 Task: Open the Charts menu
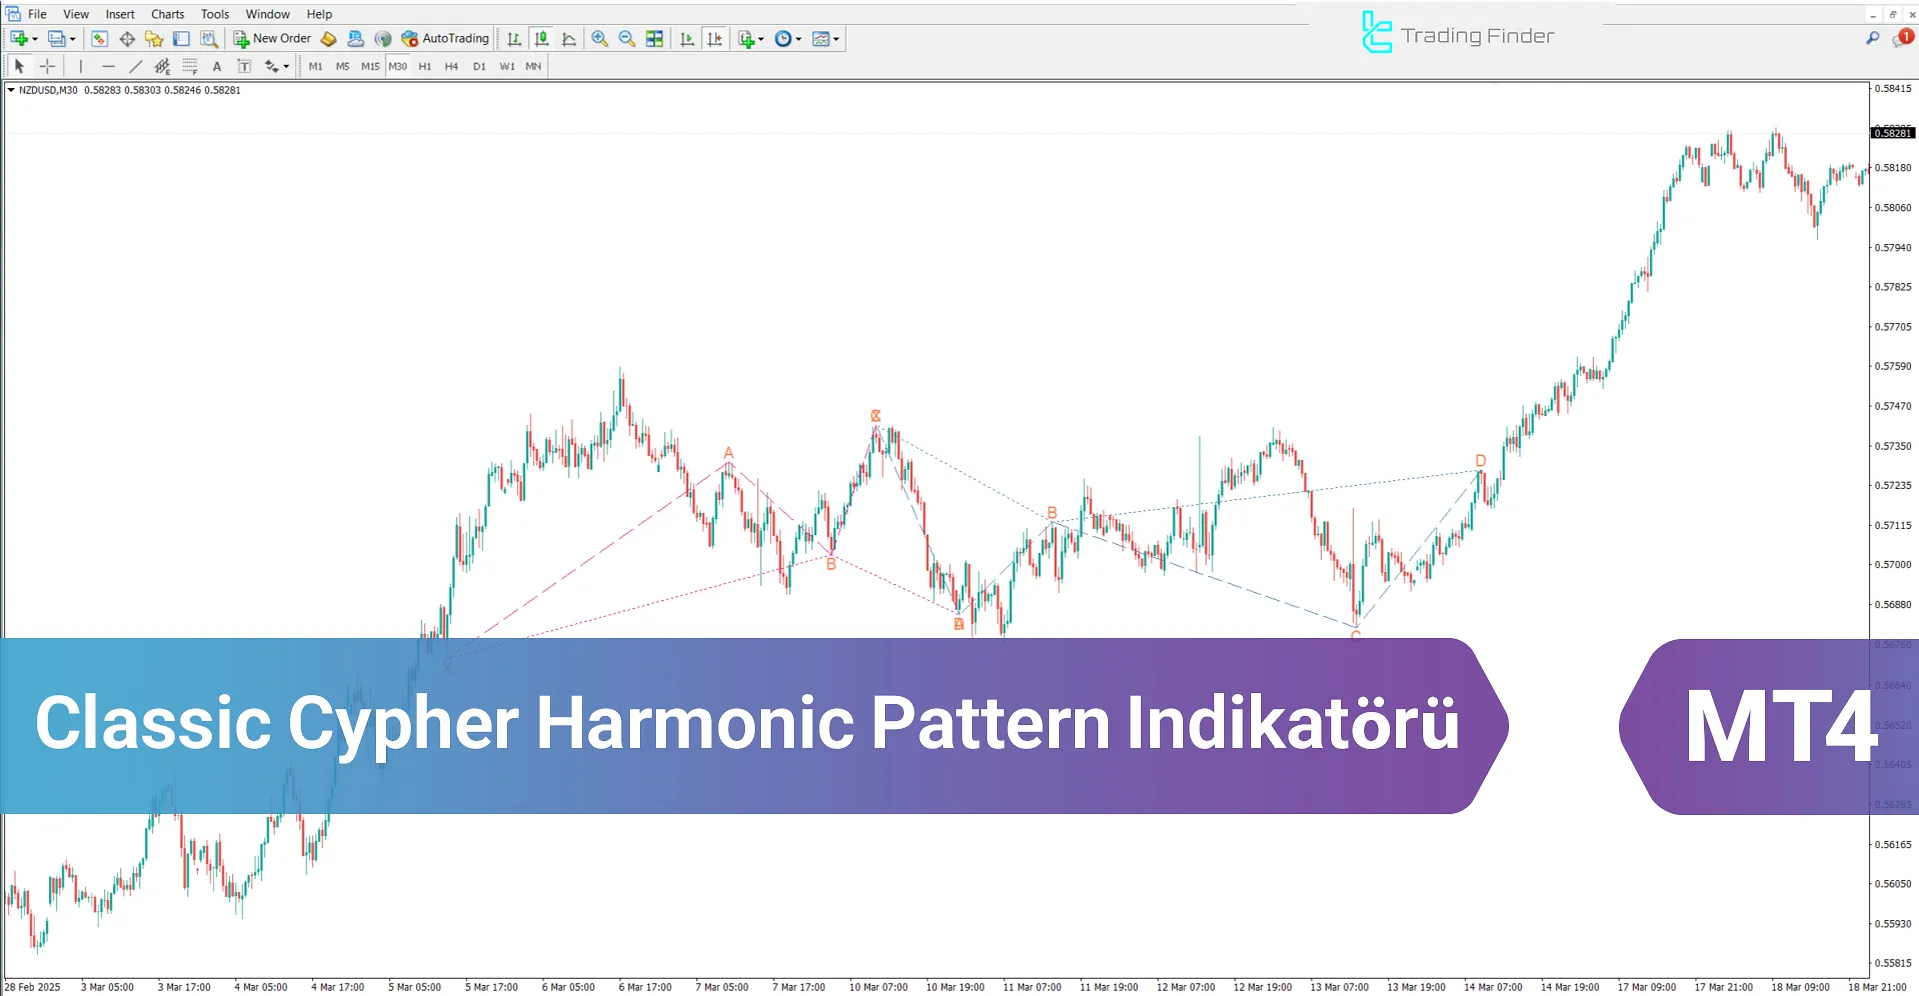click(x=166, y=13)
